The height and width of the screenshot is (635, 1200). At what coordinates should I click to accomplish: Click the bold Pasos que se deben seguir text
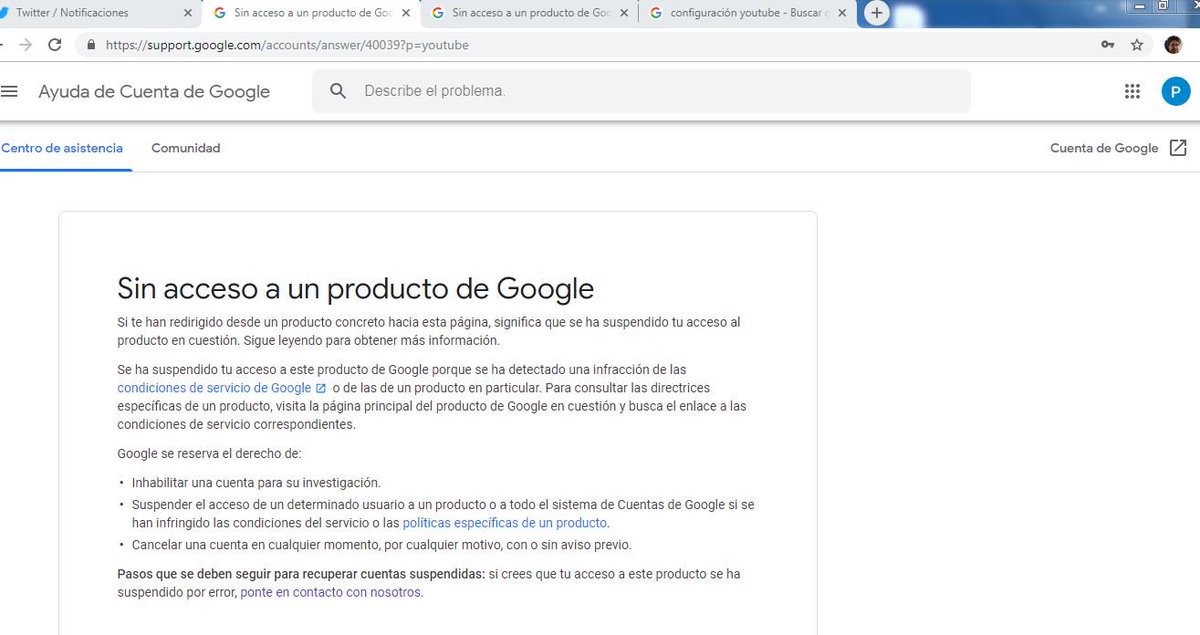[301, 574]
